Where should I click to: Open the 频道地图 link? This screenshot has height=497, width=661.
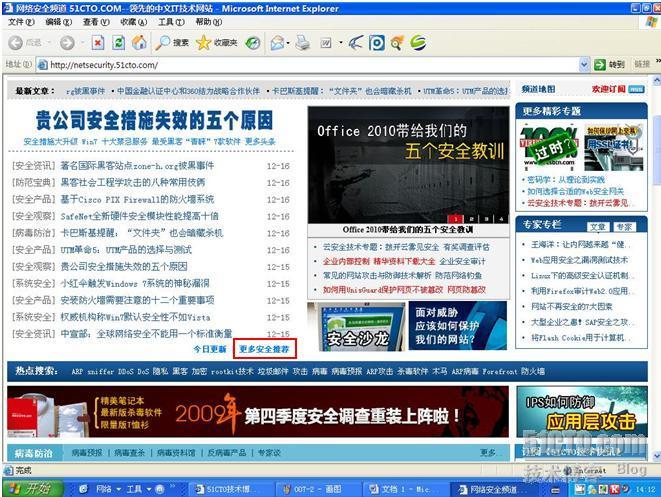tap(538, 89)
